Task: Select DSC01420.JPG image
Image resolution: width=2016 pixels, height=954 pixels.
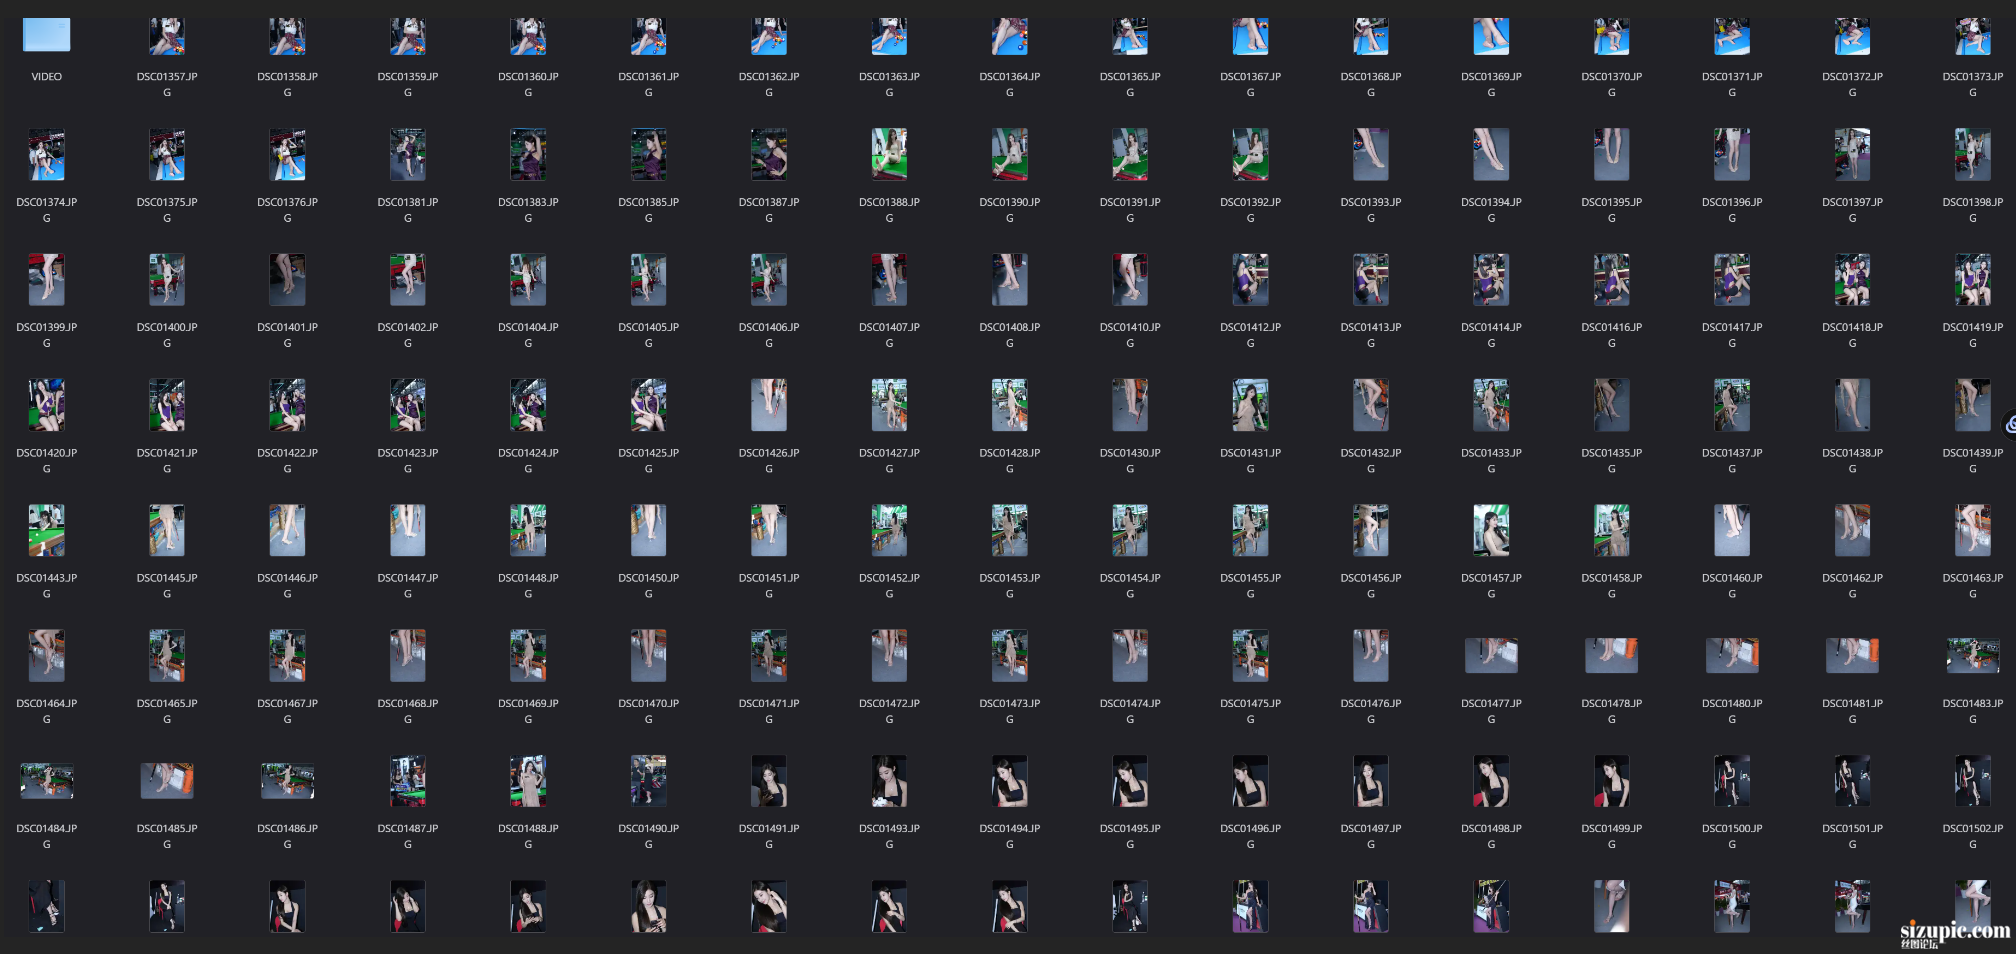Action: click(46, 405)
